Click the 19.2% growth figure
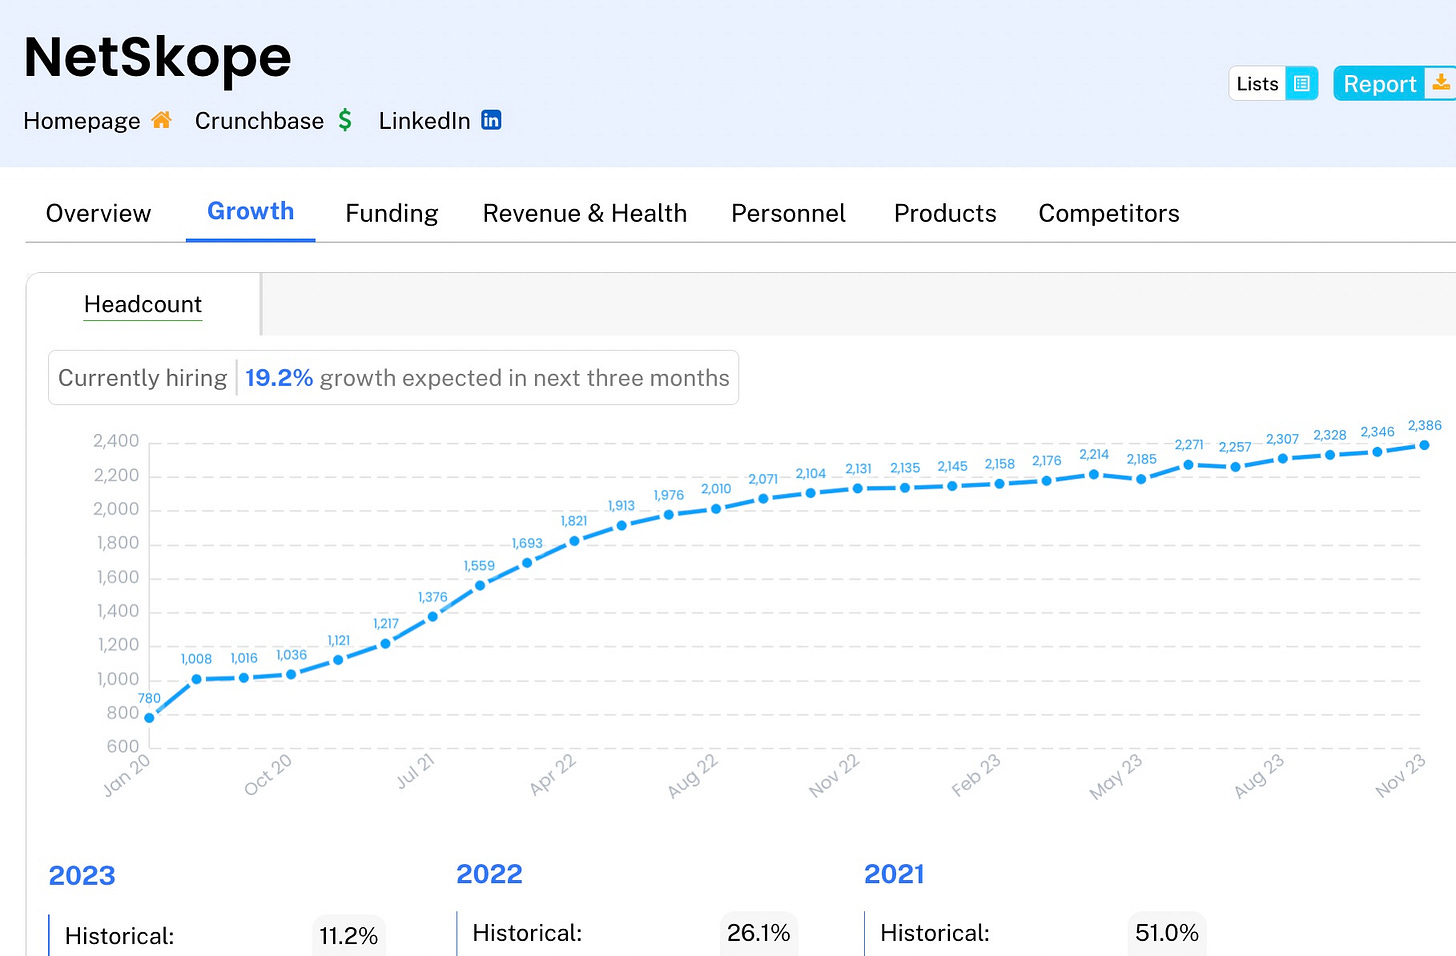This screenshot has width=1456, height=956. [x=279, y=378]
